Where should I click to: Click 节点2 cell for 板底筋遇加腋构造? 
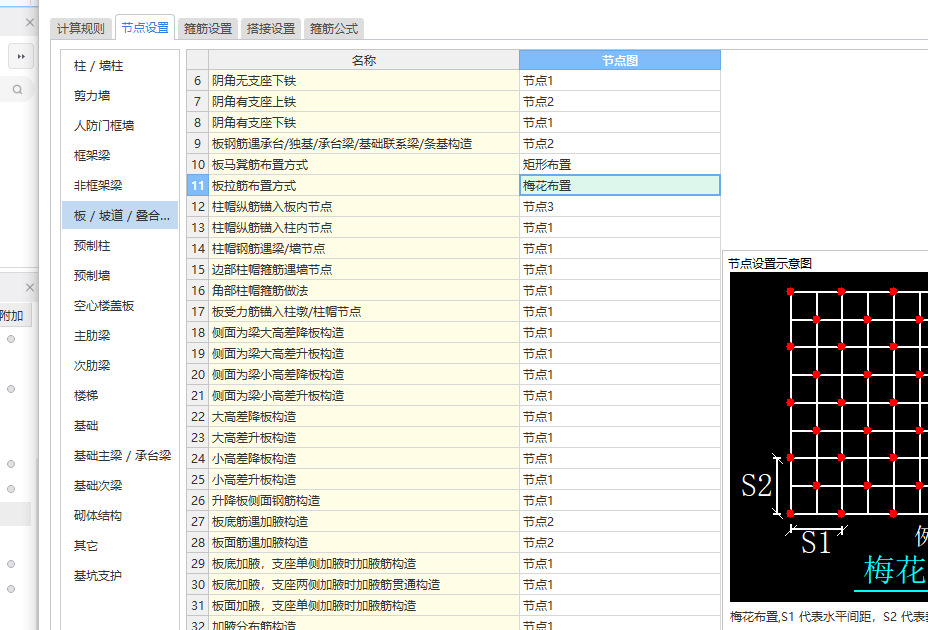point(620,522)
